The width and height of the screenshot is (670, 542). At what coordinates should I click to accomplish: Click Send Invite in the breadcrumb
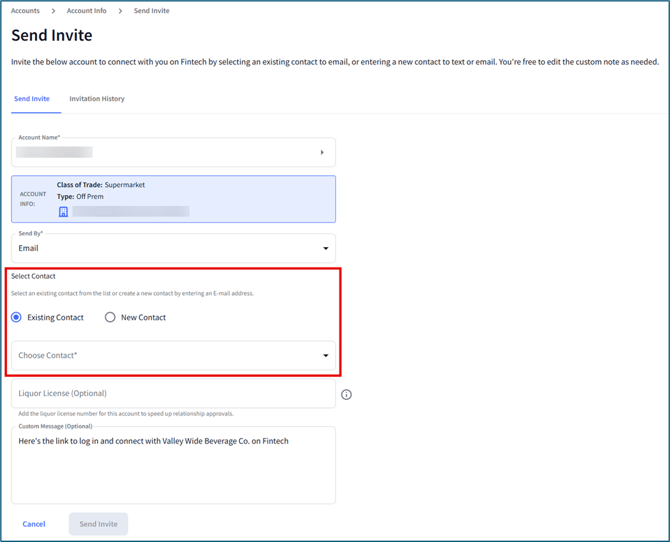pyautogui.click(x=151, y=11)
